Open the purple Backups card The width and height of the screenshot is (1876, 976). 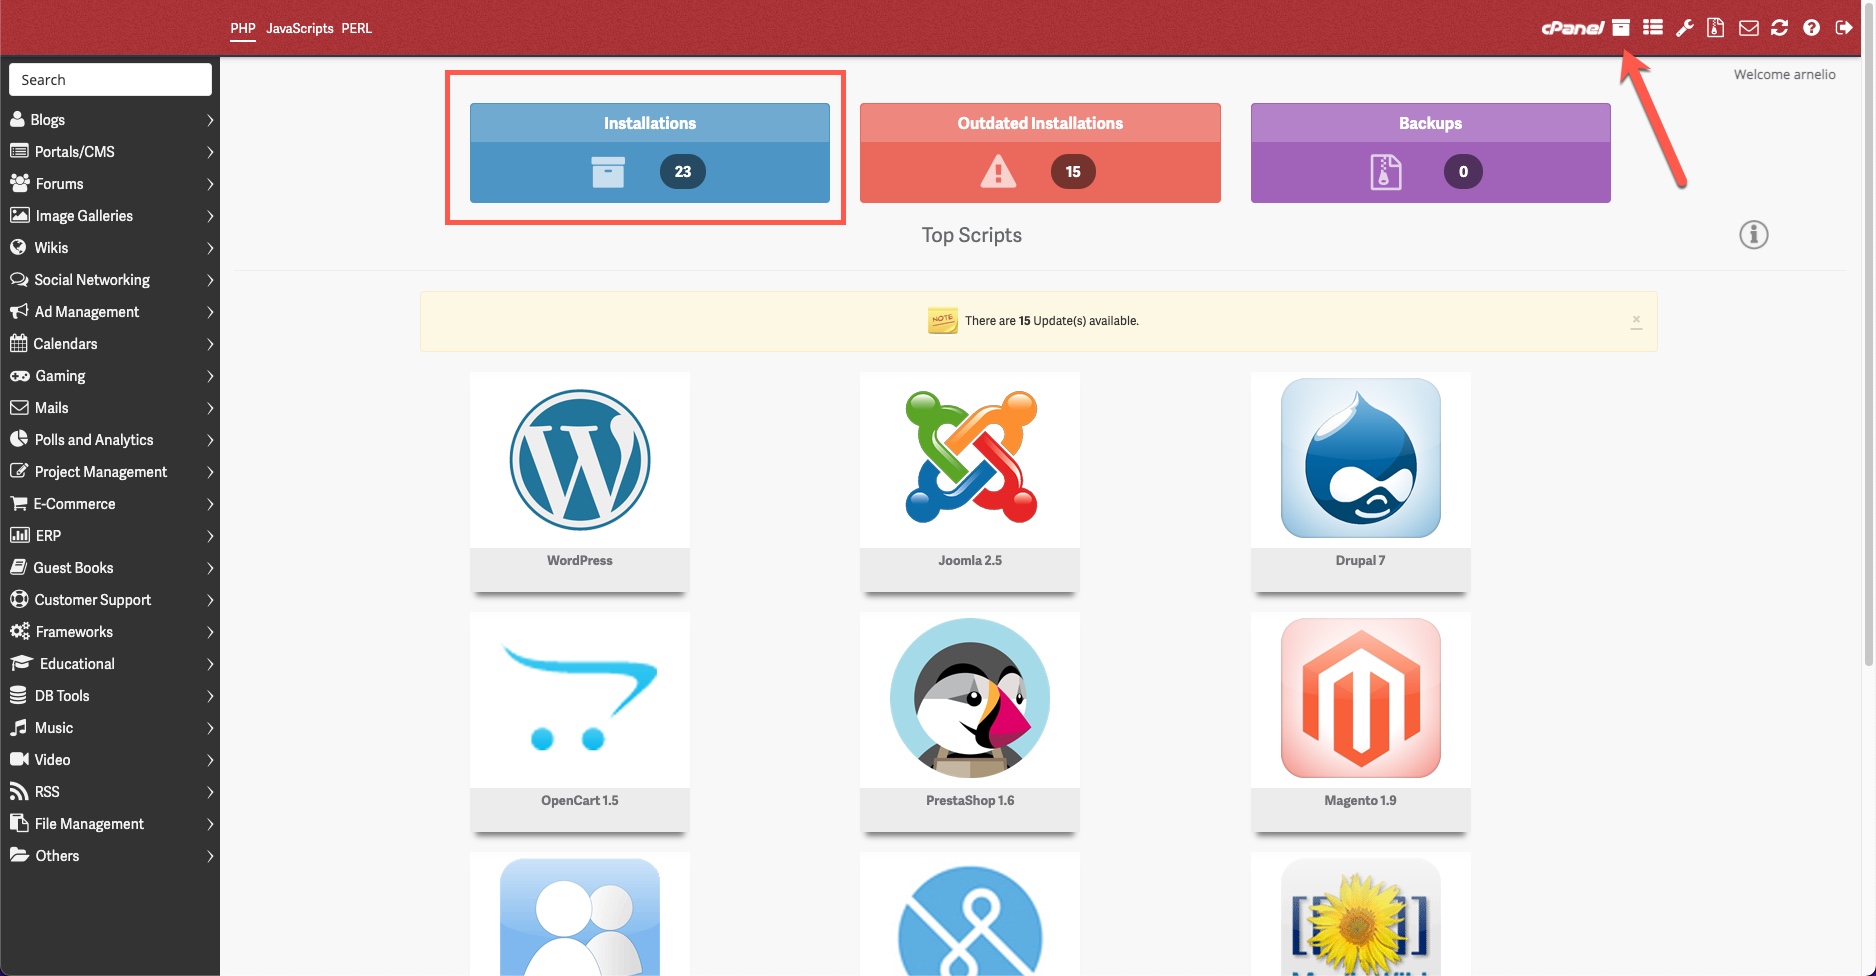click(x=1430, y=153)
